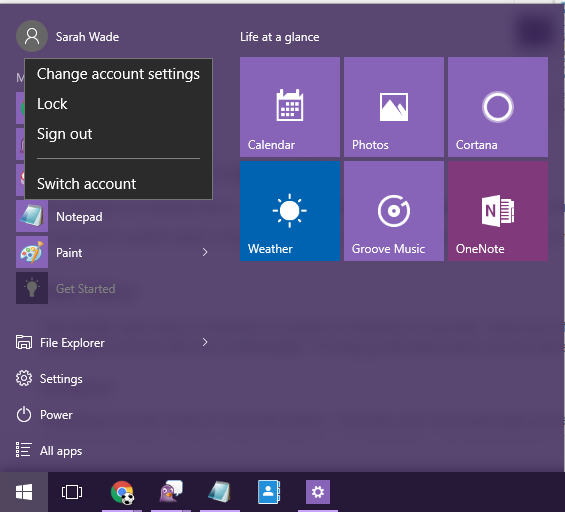Image resolution: width=565 pixels, height=512 pixels.
Task: Choose Lock from the account menu
Action: point(118,104)
